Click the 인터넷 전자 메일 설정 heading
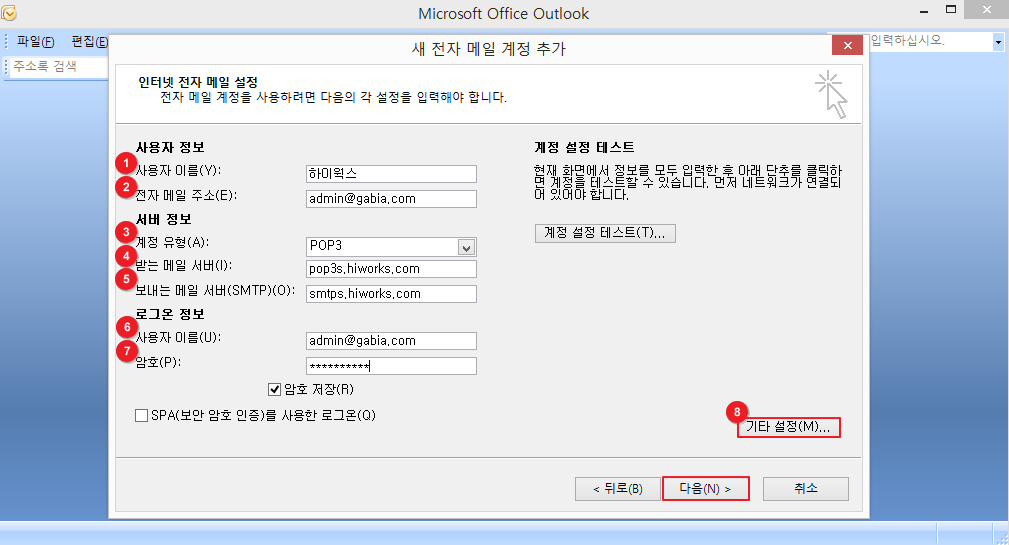The width and height of the screenshot is (1009, 545). point(198,82)
